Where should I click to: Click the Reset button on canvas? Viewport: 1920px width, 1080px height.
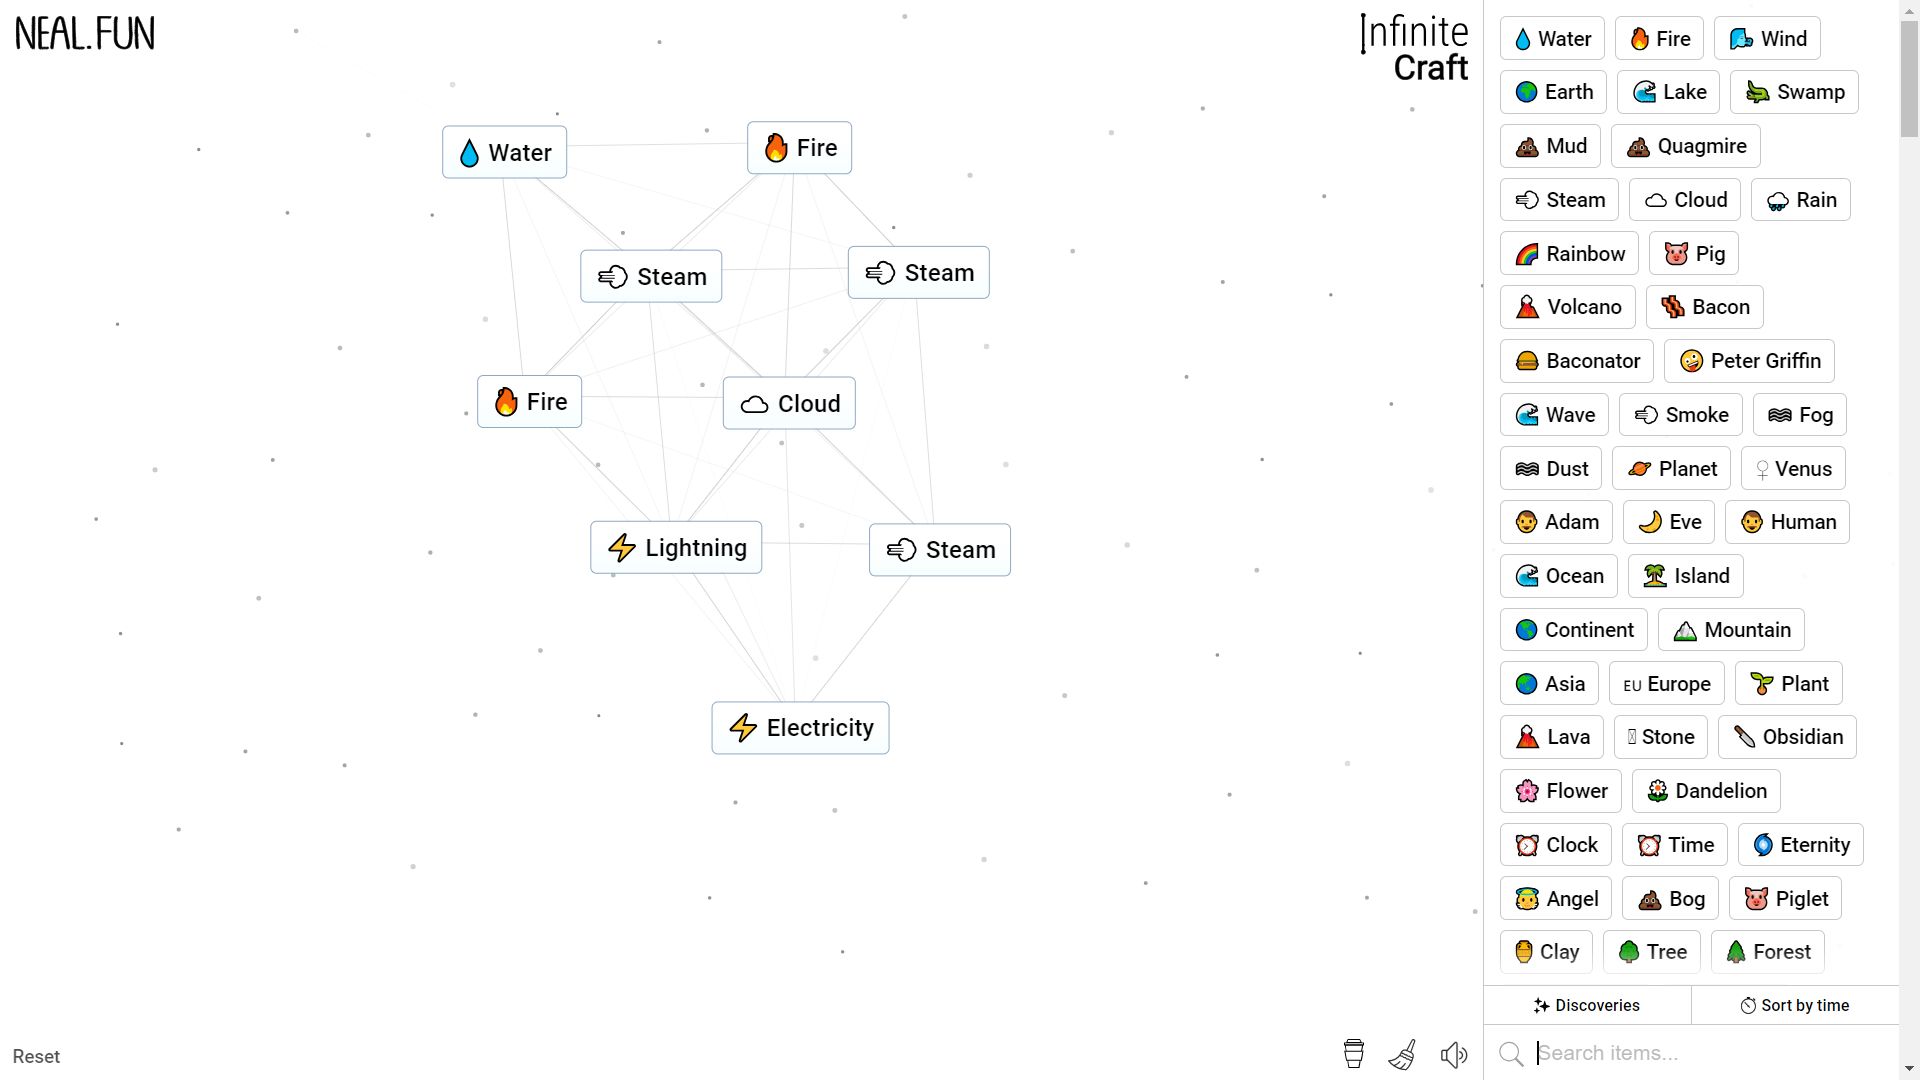pos(37,1055)
